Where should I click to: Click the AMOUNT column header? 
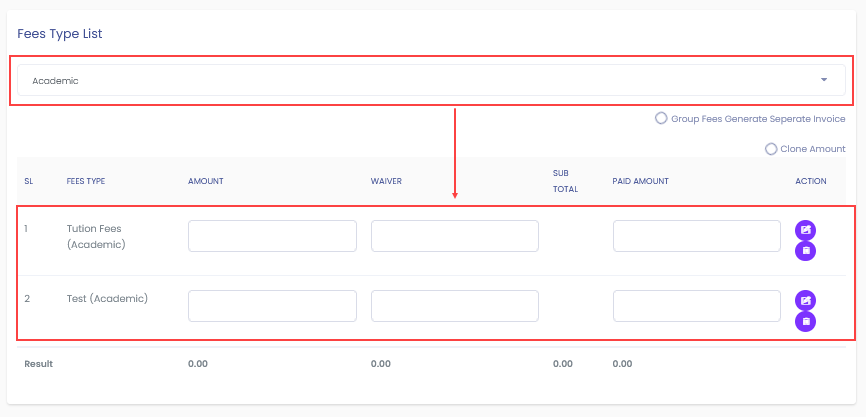tap(205, 181)
